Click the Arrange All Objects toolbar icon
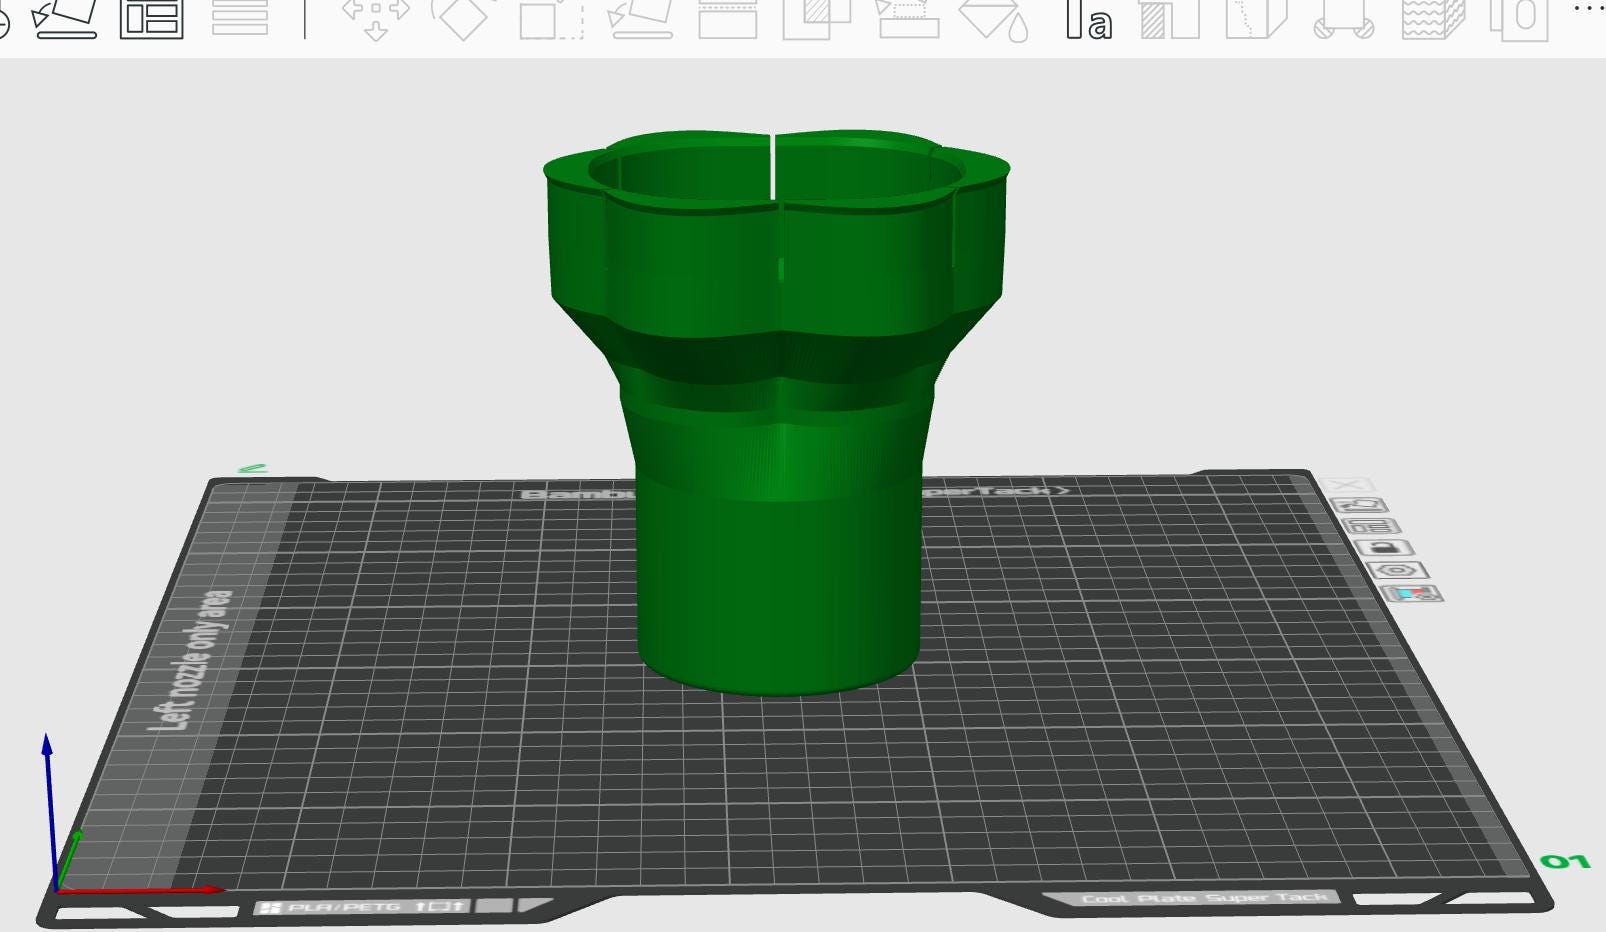The height and width of the screenshot is (932, 1606). (151, 18)
